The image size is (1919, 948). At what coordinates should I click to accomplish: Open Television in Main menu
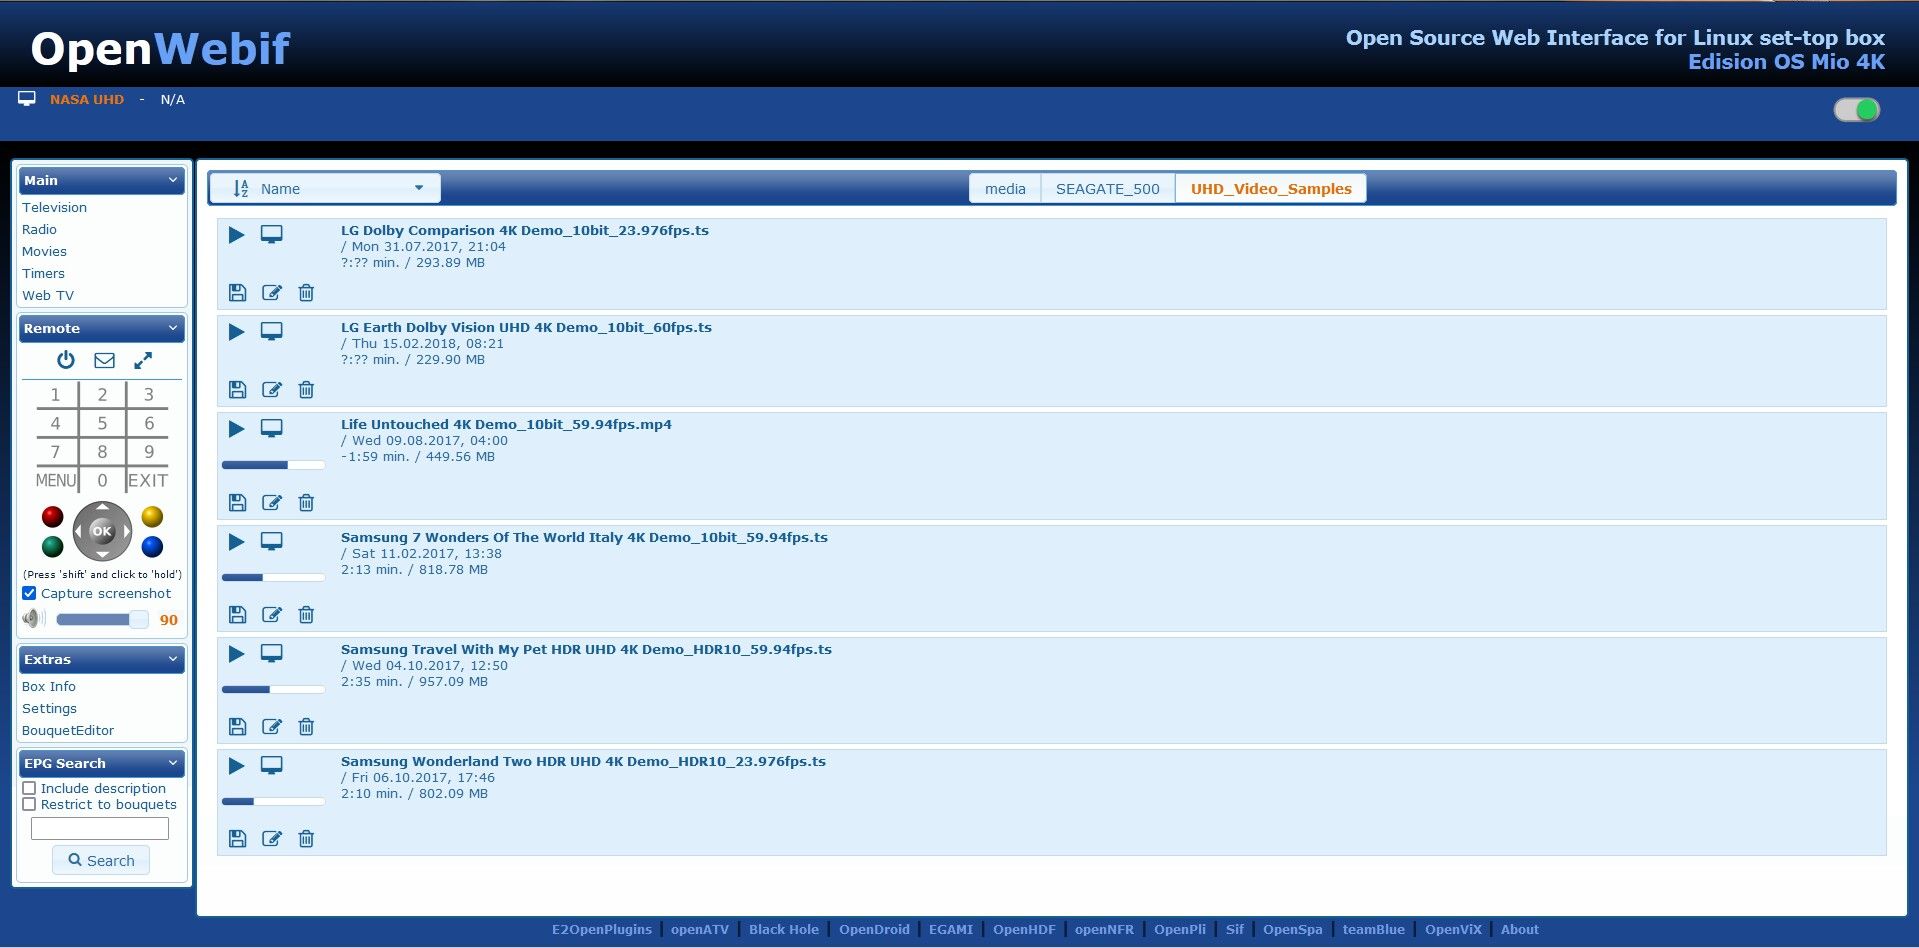tap(54, 207)
